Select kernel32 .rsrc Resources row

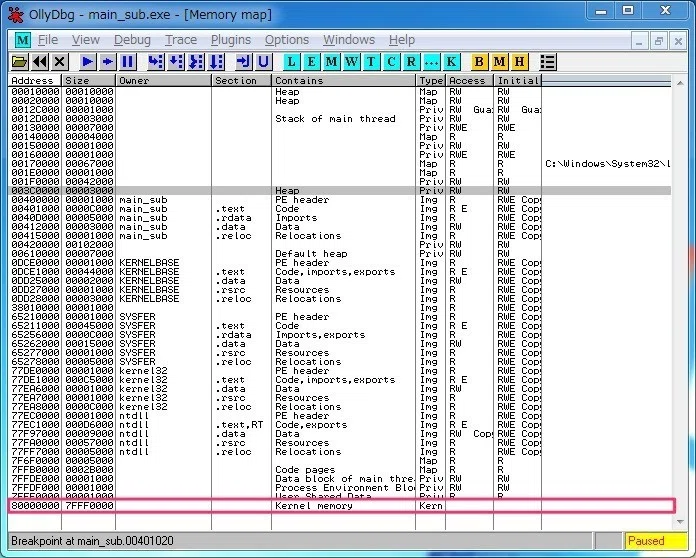tap(340, 398)
